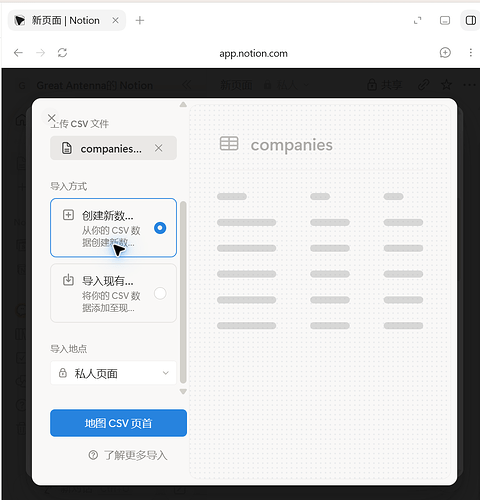480x500 pixels.
Task: Click the expand window icon in the tab bar
Action: (x=418, y=21)
